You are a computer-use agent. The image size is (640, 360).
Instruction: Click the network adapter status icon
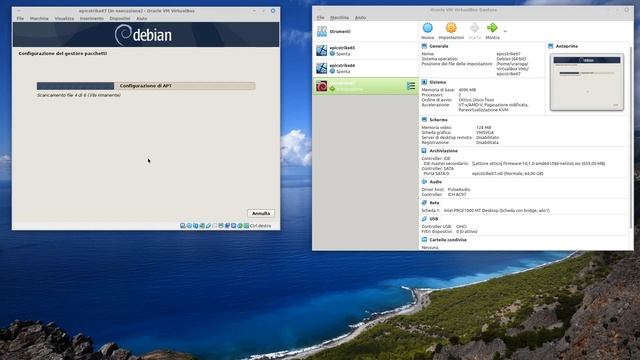pos(202,226)
